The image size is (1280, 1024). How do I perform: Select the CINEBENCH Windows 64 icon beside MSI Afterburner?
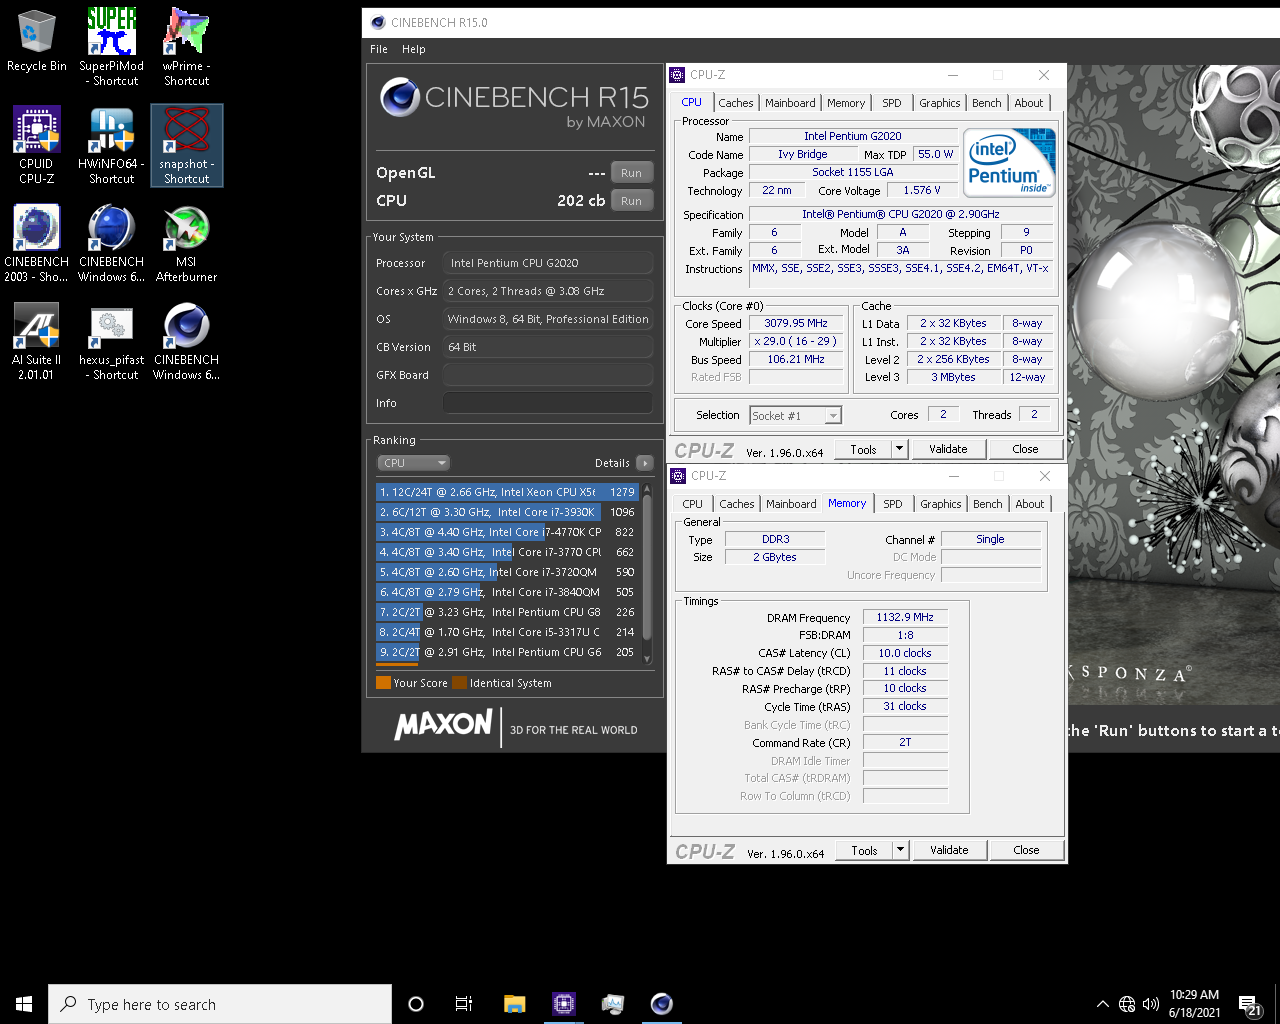[x=112, y=243]
